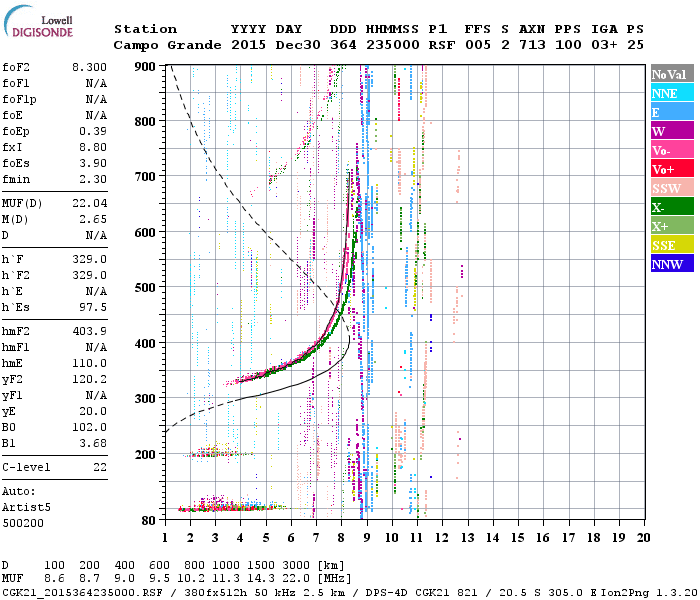
Task: Click the Campo Grande station name
Action: (x=167, y=45)
